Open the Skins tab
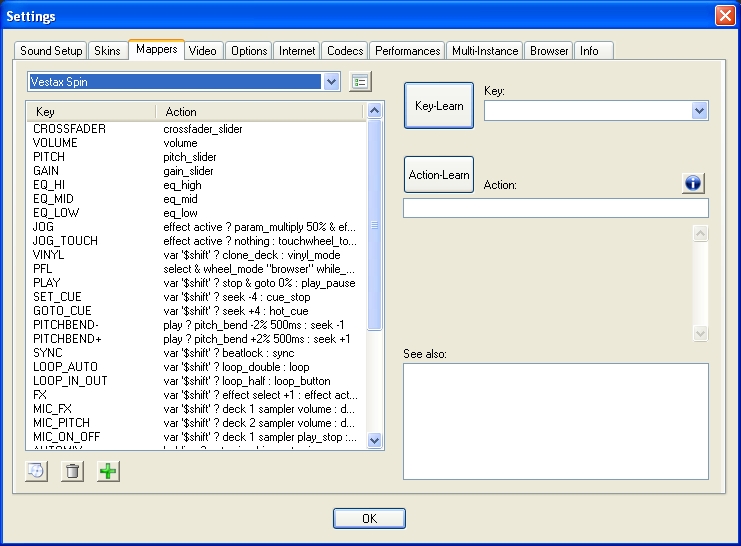This screenshot has height=546, width=741. coord(106,50)
